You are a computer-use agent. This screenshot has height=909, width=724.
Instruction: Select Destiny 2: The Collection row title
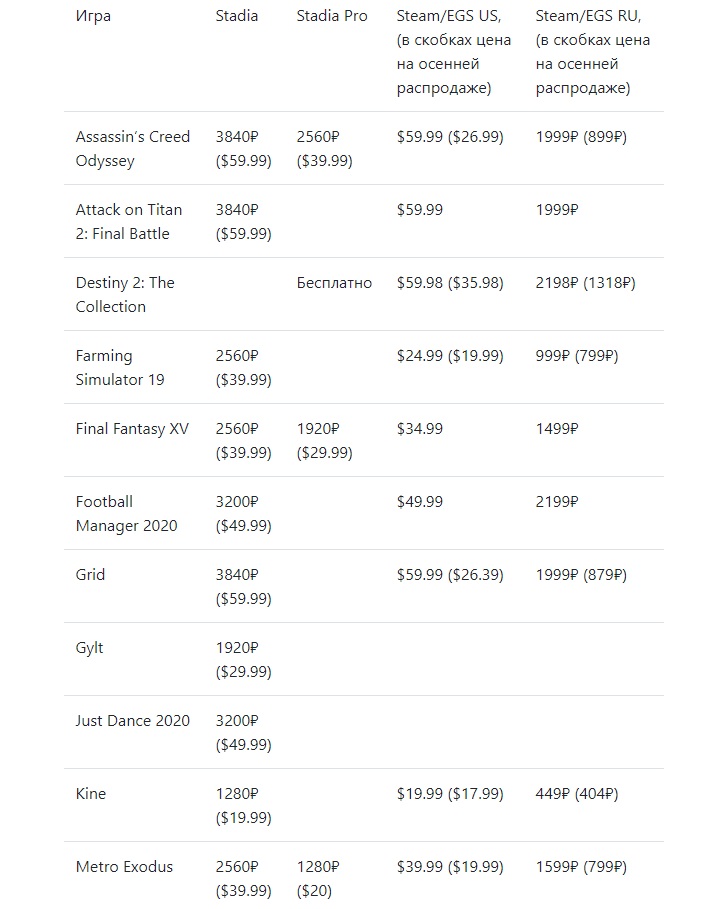pos(125,294)
